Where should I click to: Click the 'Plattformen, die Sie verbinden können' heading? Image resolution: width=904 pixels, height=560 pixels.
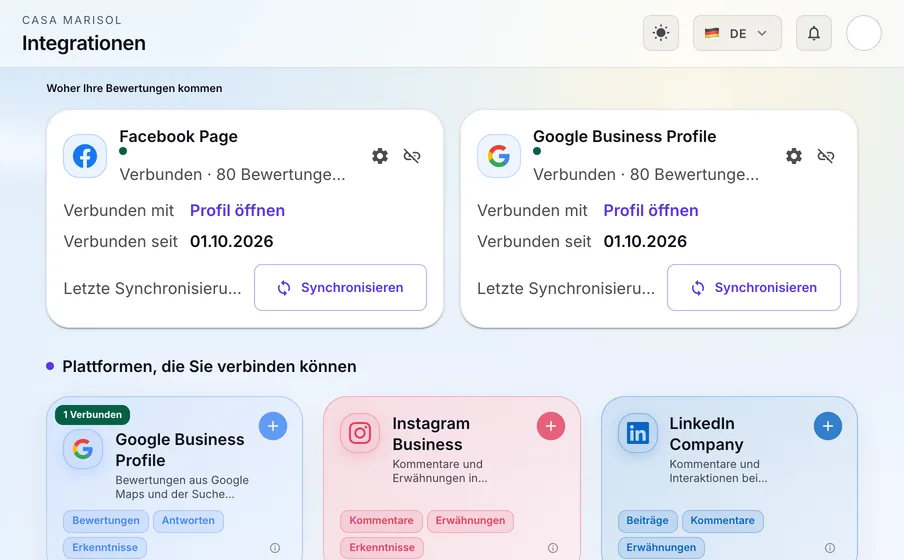pyautogui.click(x=209, y=366)
